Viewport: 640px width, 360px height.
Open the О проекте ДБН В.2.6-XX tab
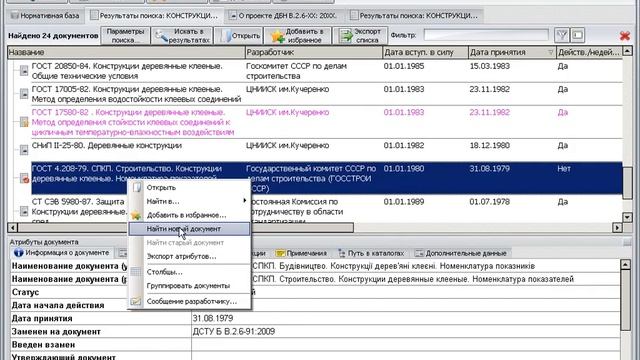coord(284,16)
